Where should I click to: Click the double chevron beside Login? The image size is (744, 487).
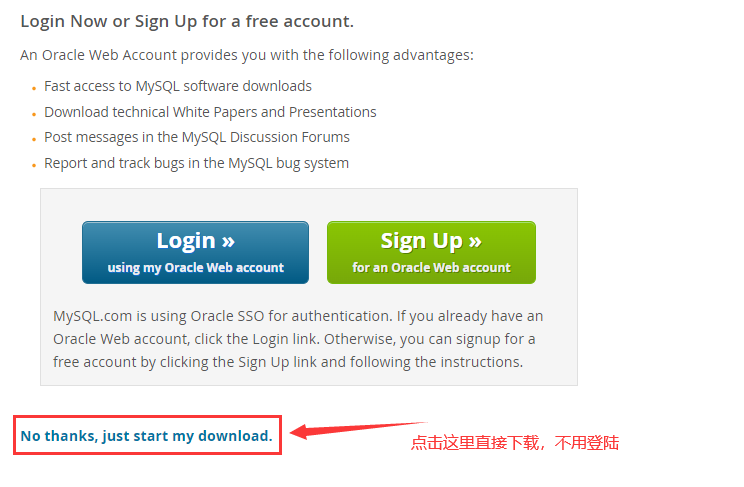pos(228,242)
